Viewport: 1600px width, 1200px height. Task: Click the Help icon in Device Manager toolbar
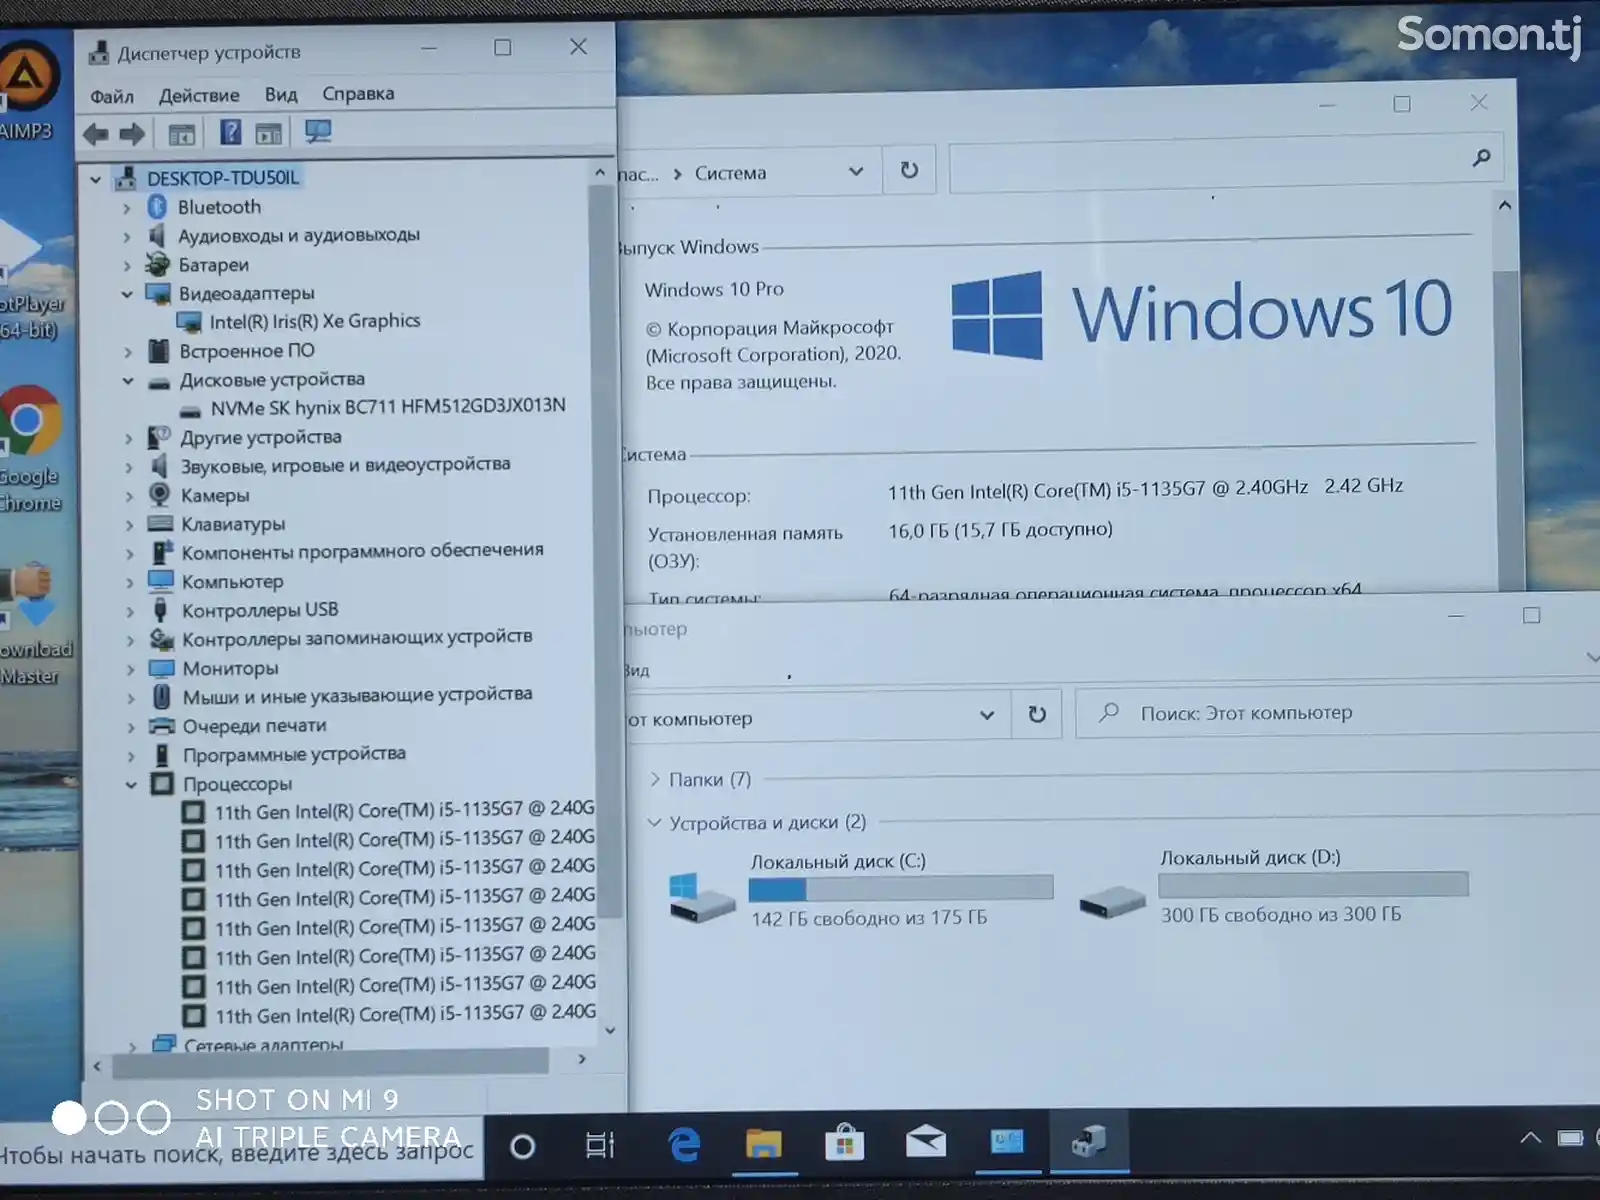pyautogui.click(x=231, y=132)
